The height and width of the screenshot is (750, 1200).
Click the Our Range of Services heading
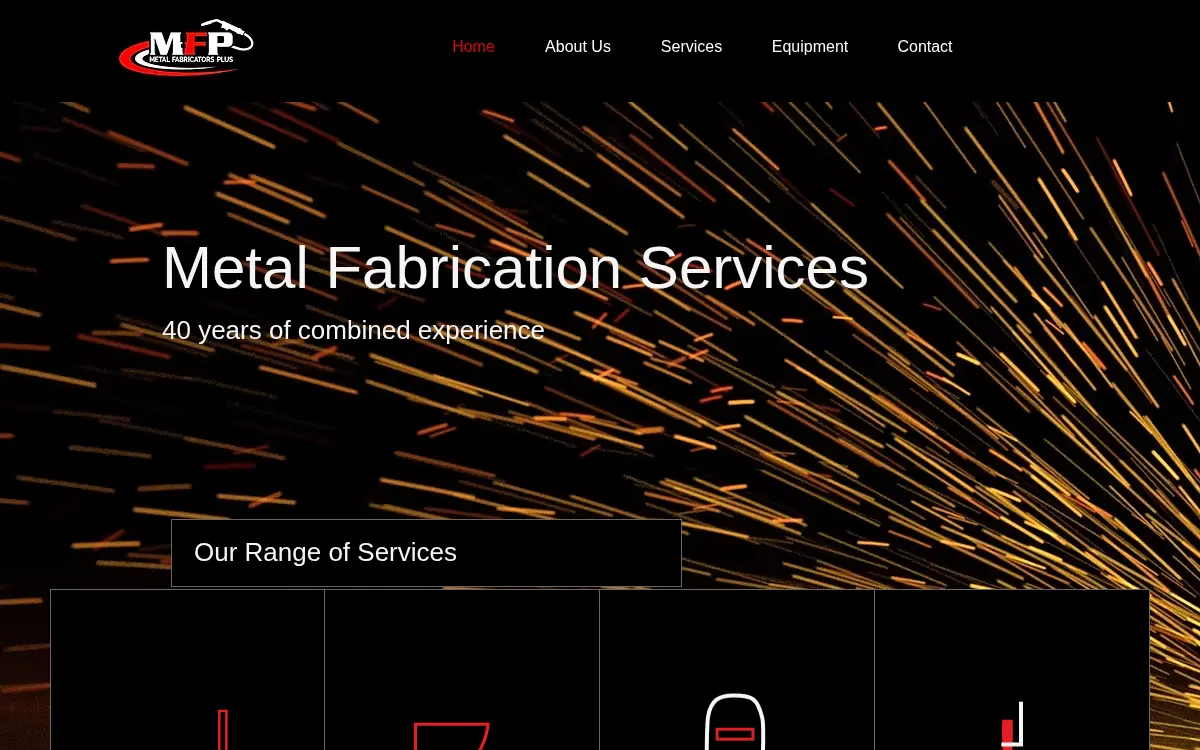click(x=325, y=552)
